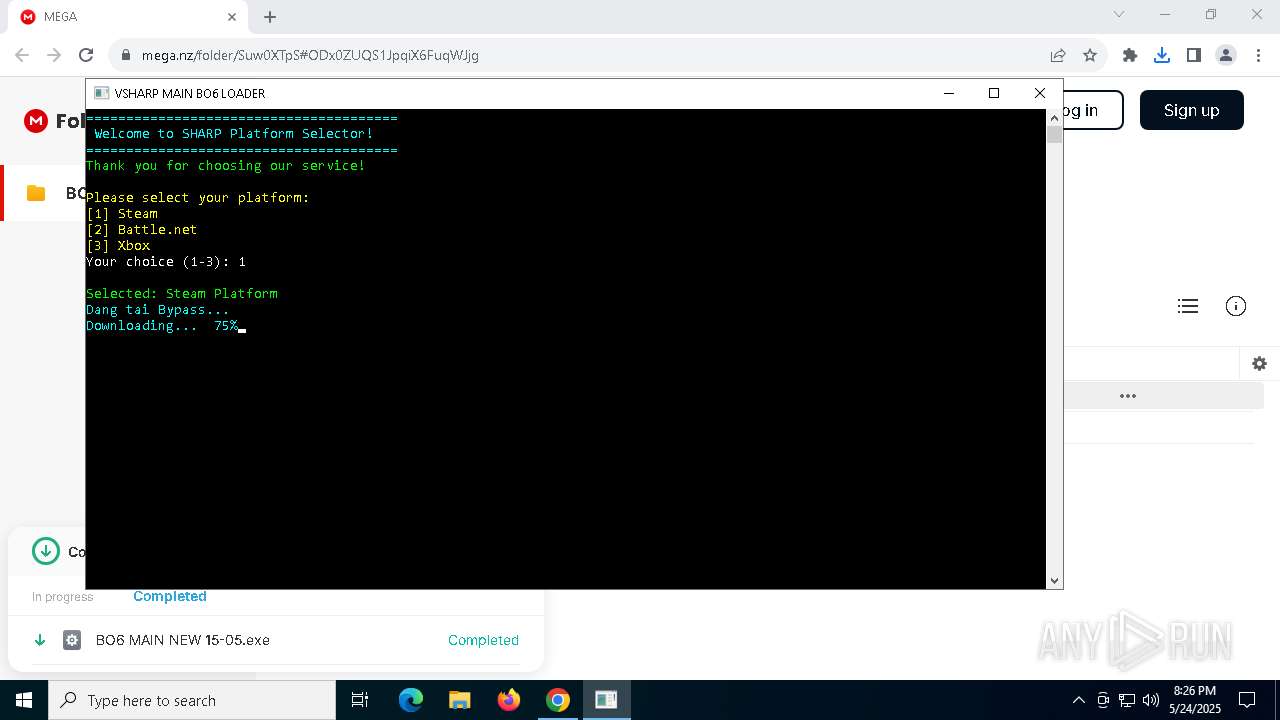Open Chrome tab search chevron
The height and width of the screenshot is (720, 1280).
pos(1119,14)
